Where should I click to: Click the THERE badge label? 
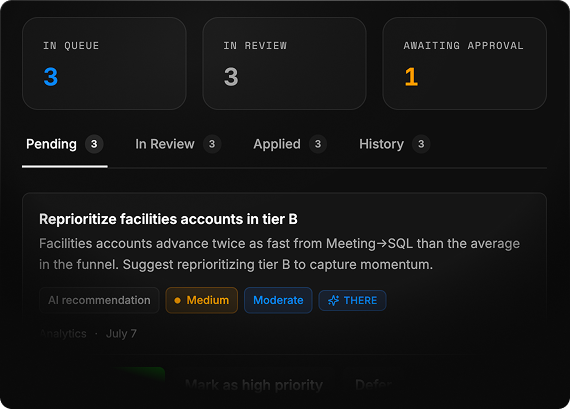(360, 301)
